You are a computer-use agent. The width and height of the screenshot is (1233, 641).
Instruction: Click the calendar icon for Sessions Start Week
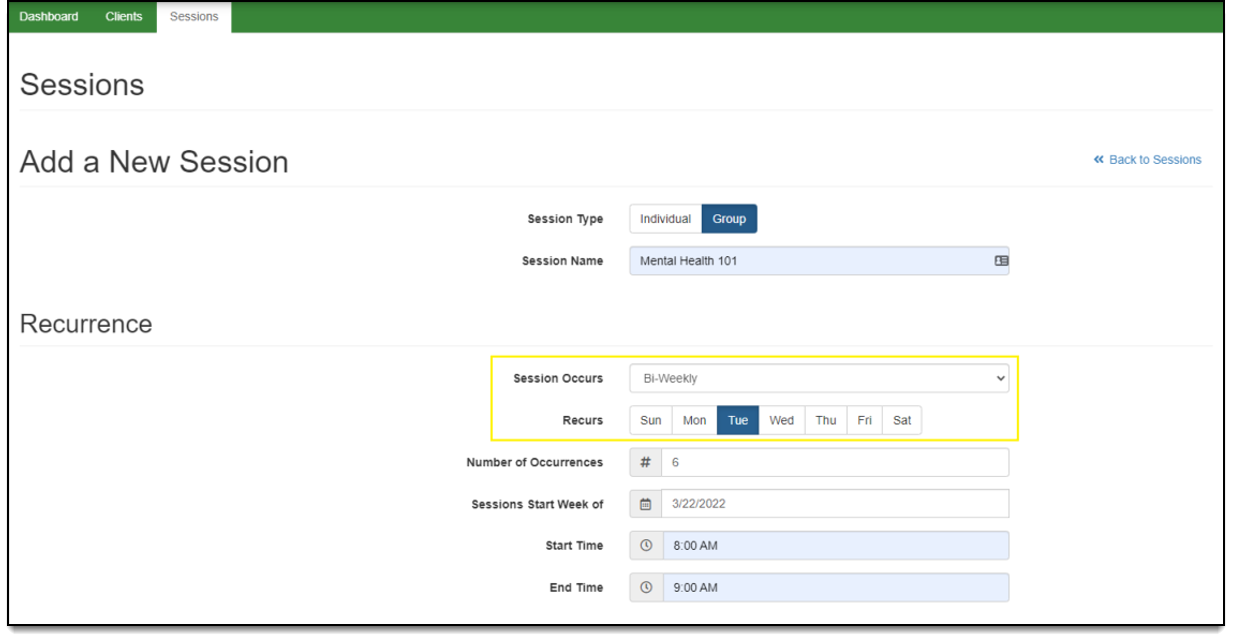pyautogui.click(x=645, y=504)
